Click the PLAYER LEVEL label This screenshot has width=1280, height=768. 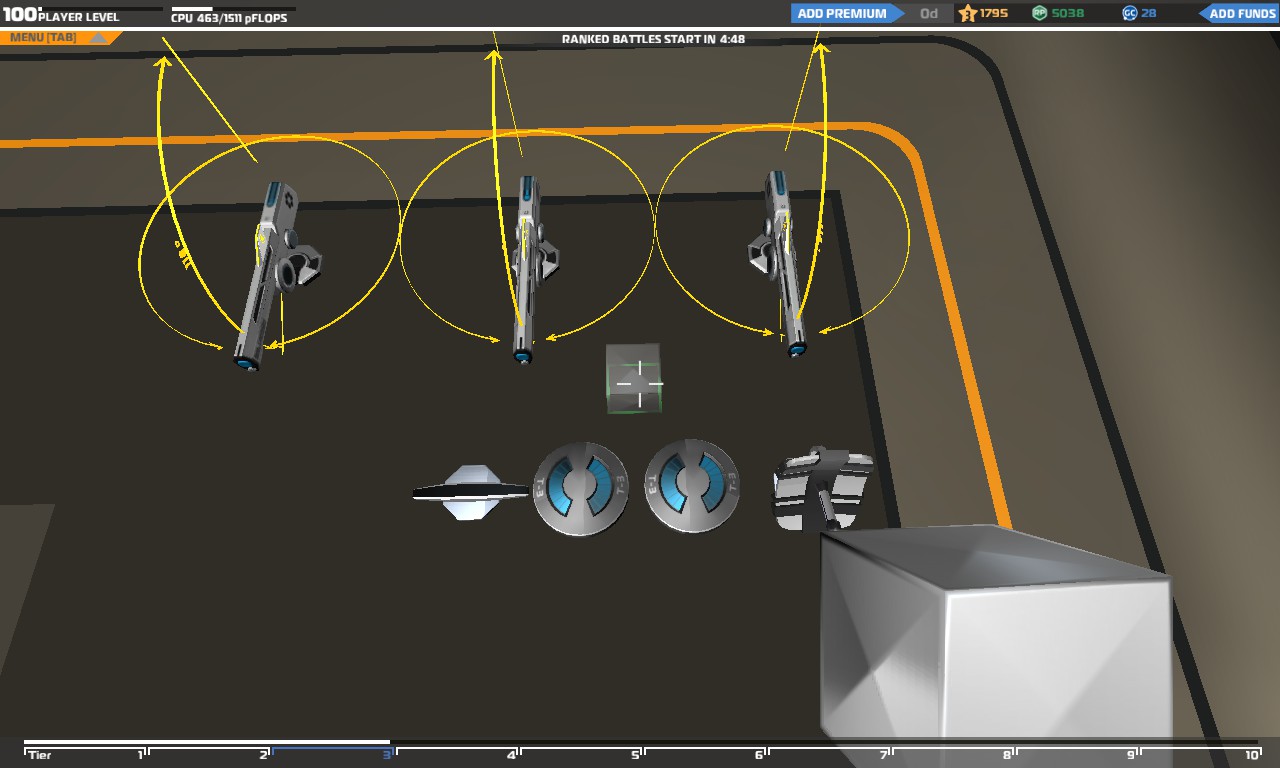point(78,18)
